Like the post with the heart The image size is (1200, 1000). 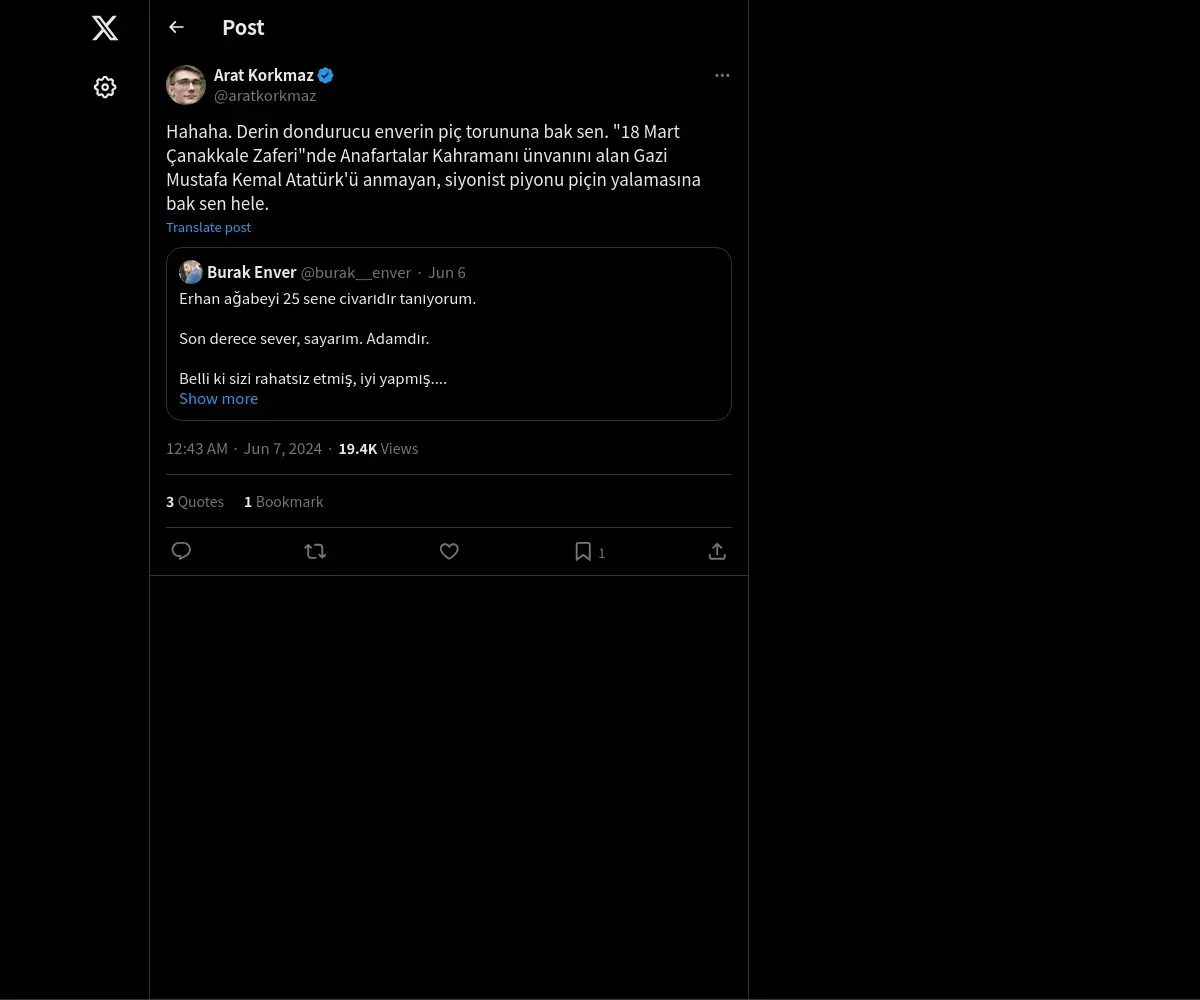click(x=449, y=551)
